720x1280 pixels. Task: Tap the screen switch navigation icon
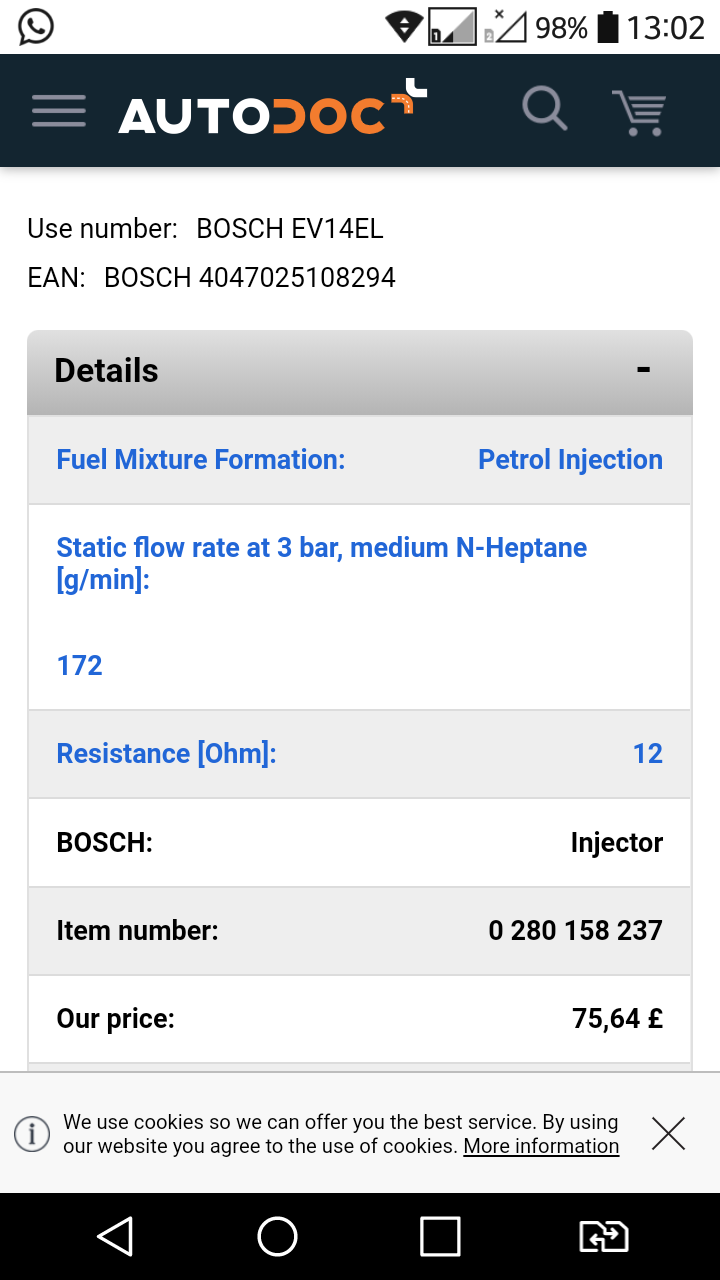point(604,1237)
